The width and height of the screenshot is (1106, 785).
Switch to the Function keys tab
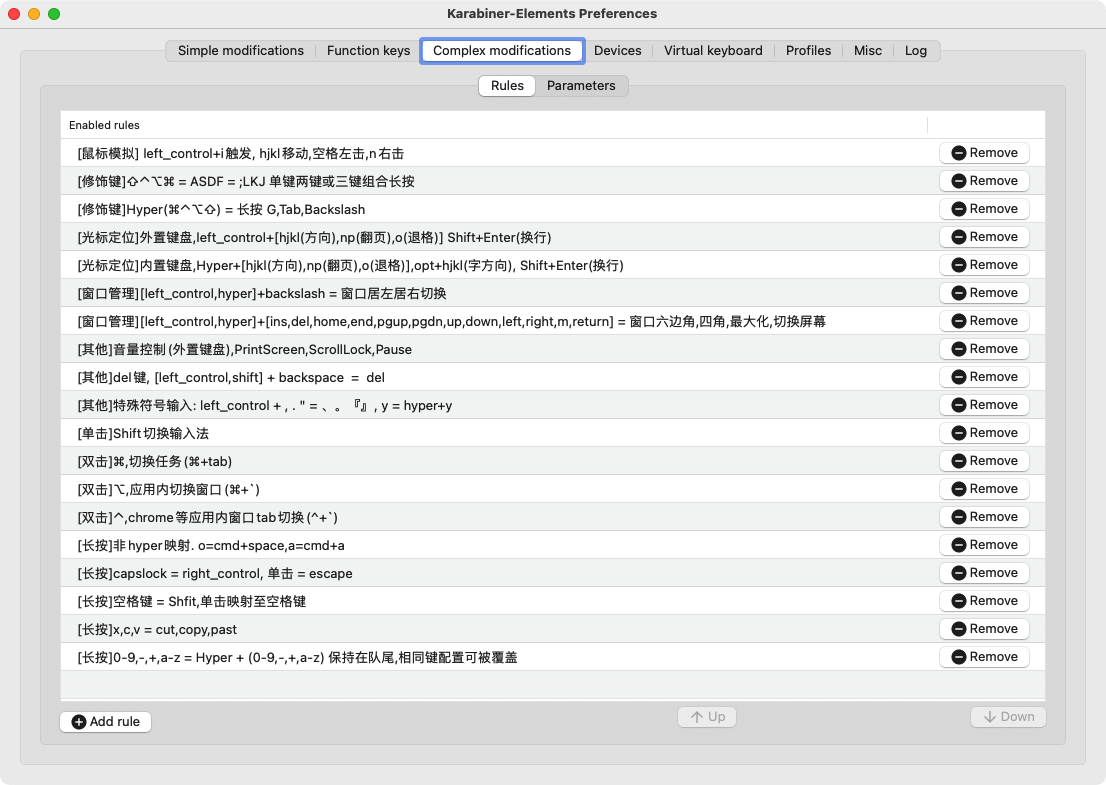pos(368,51)
